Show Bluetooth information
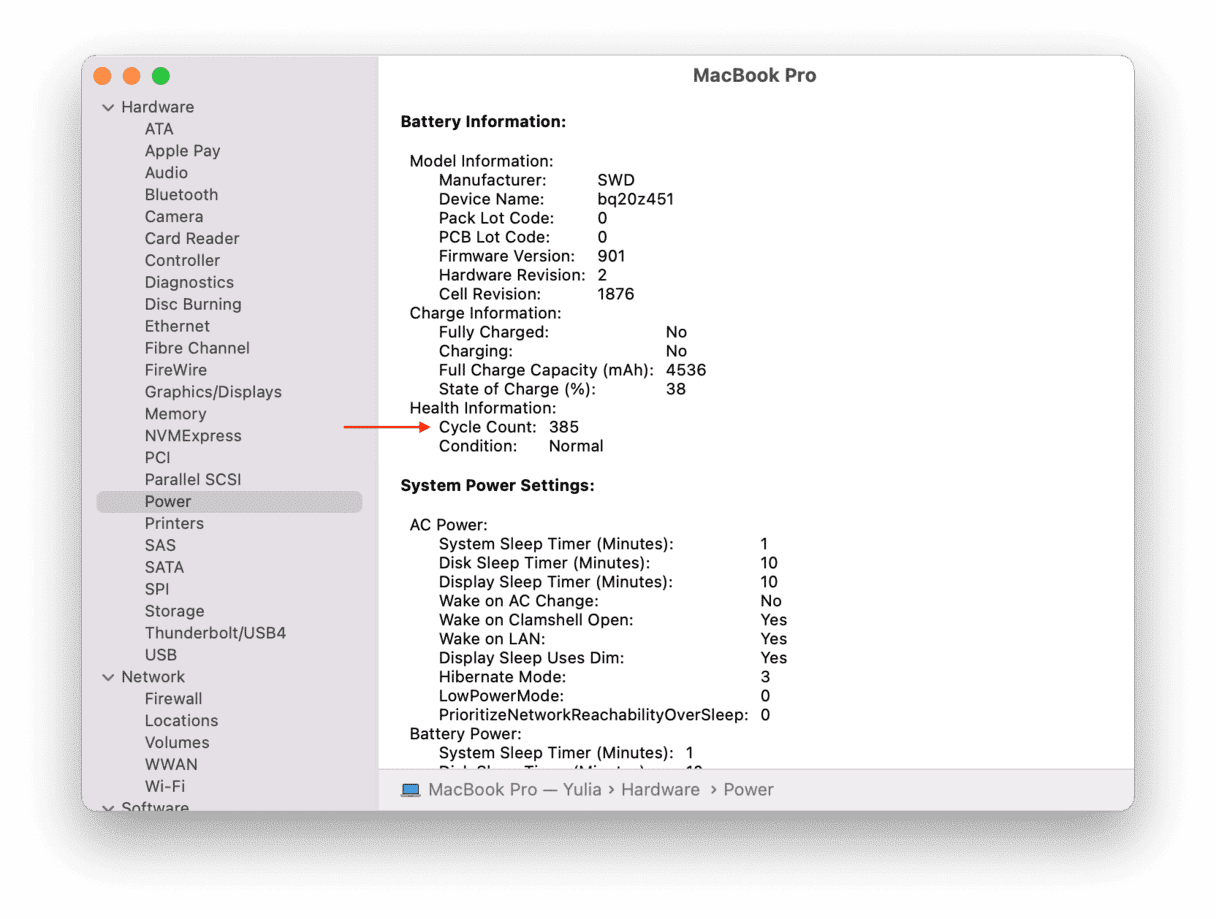 pos(181,195)
